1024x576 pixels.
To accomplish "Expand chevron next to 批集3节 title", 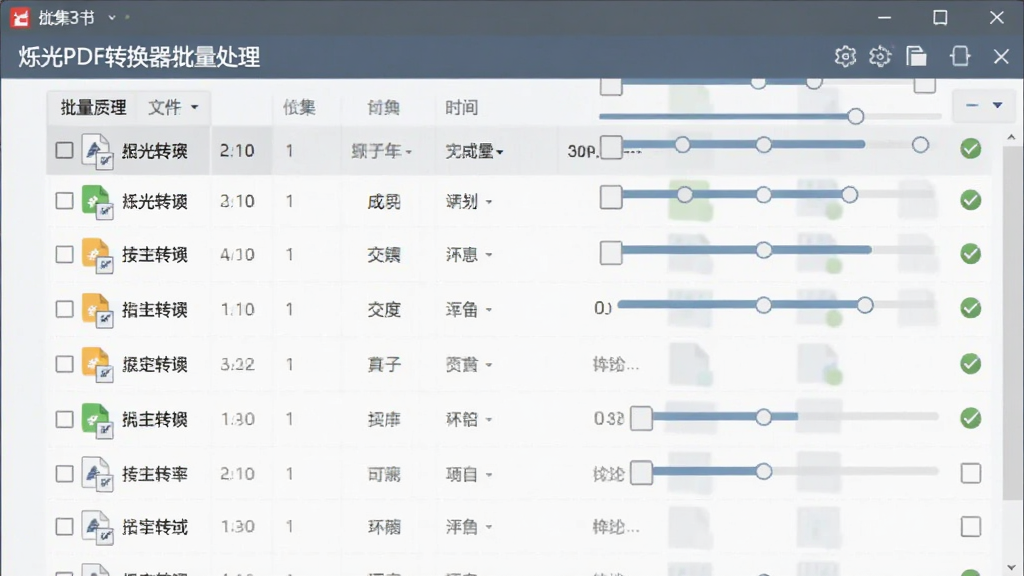I will point(112,18).
